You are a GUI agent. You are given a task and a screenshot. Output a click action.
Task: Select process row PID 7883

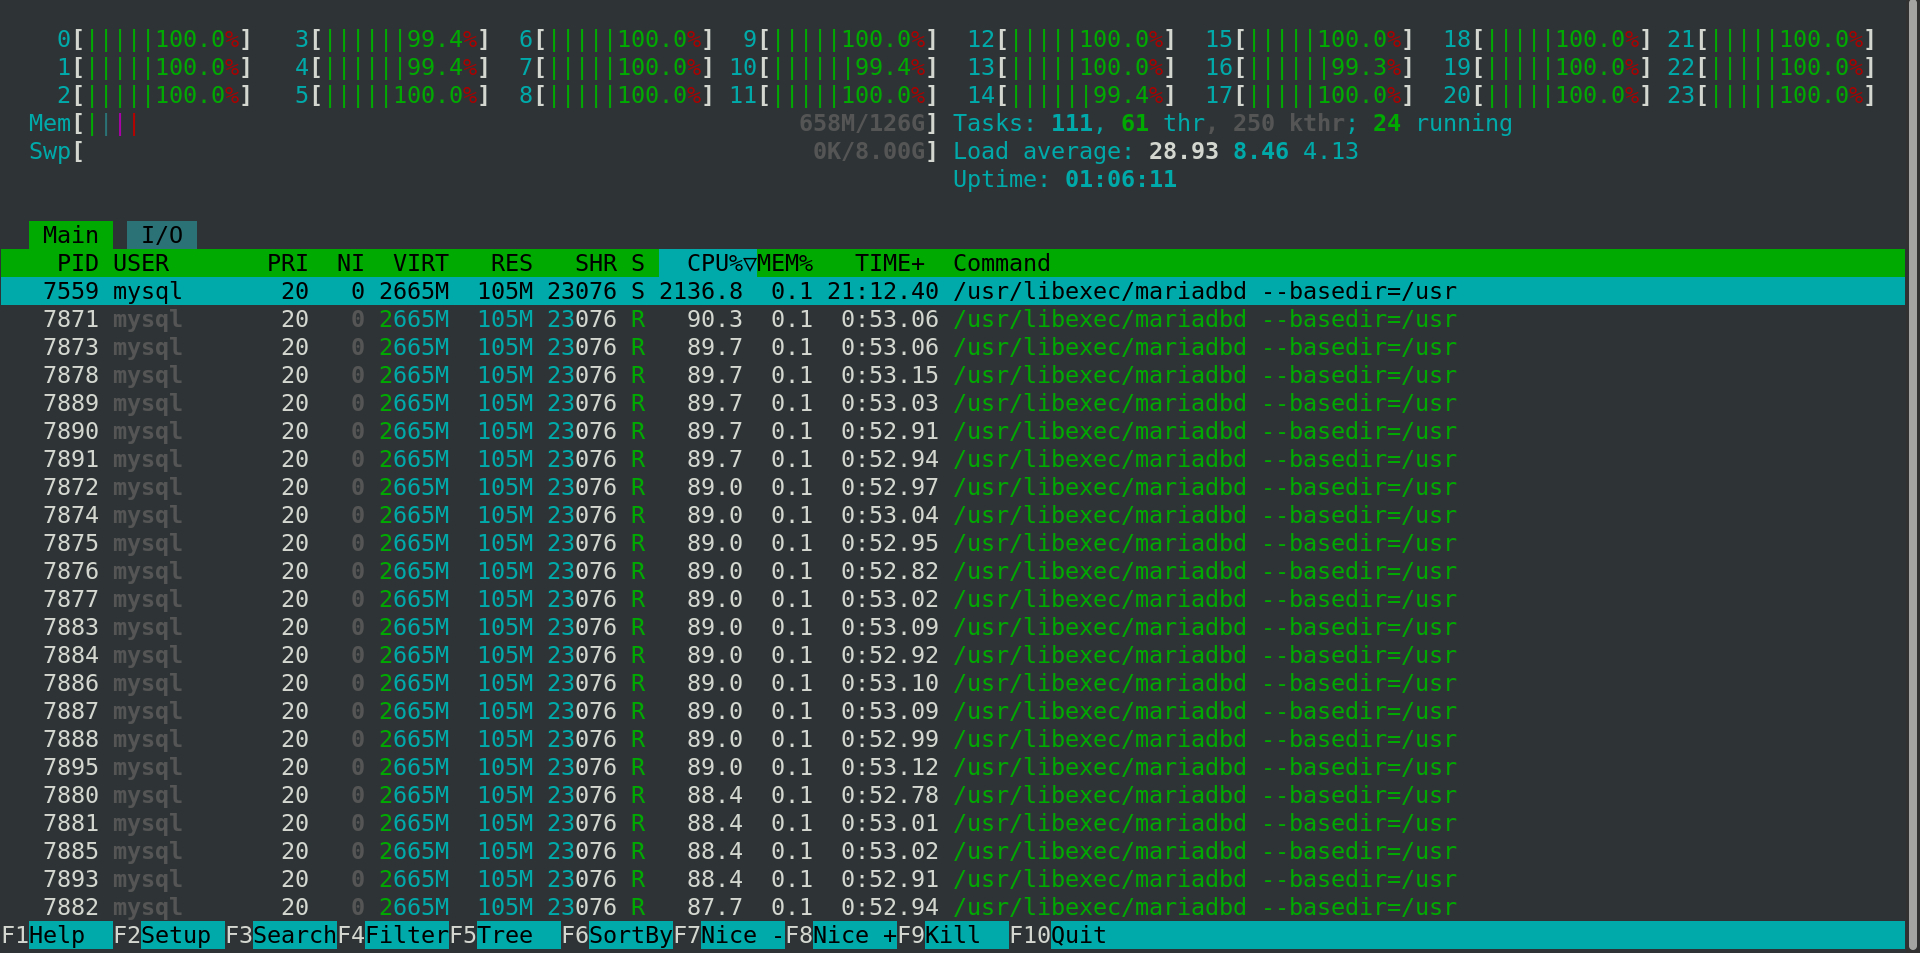coord(953,627)
